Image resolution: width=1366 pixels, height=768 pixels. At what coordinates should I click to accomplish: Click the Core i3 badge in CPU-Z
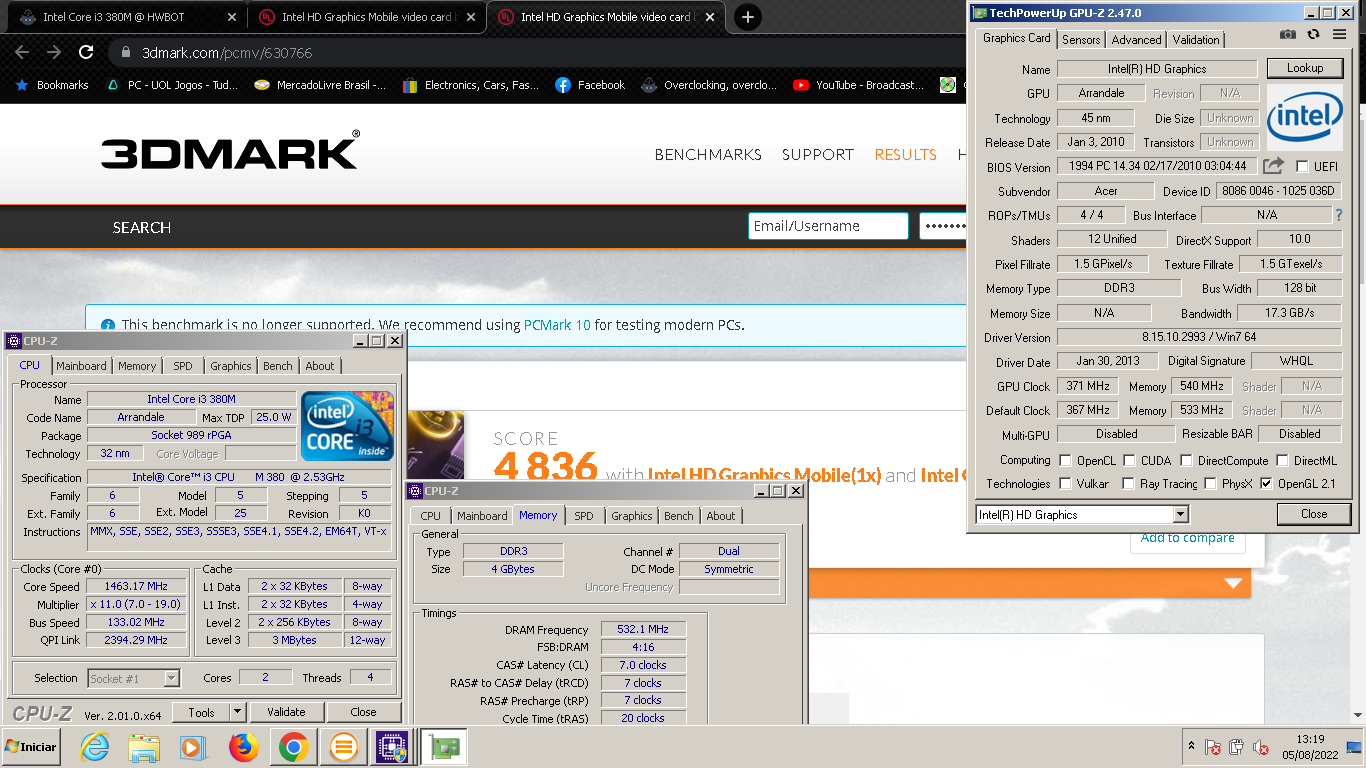click(347, 426)
